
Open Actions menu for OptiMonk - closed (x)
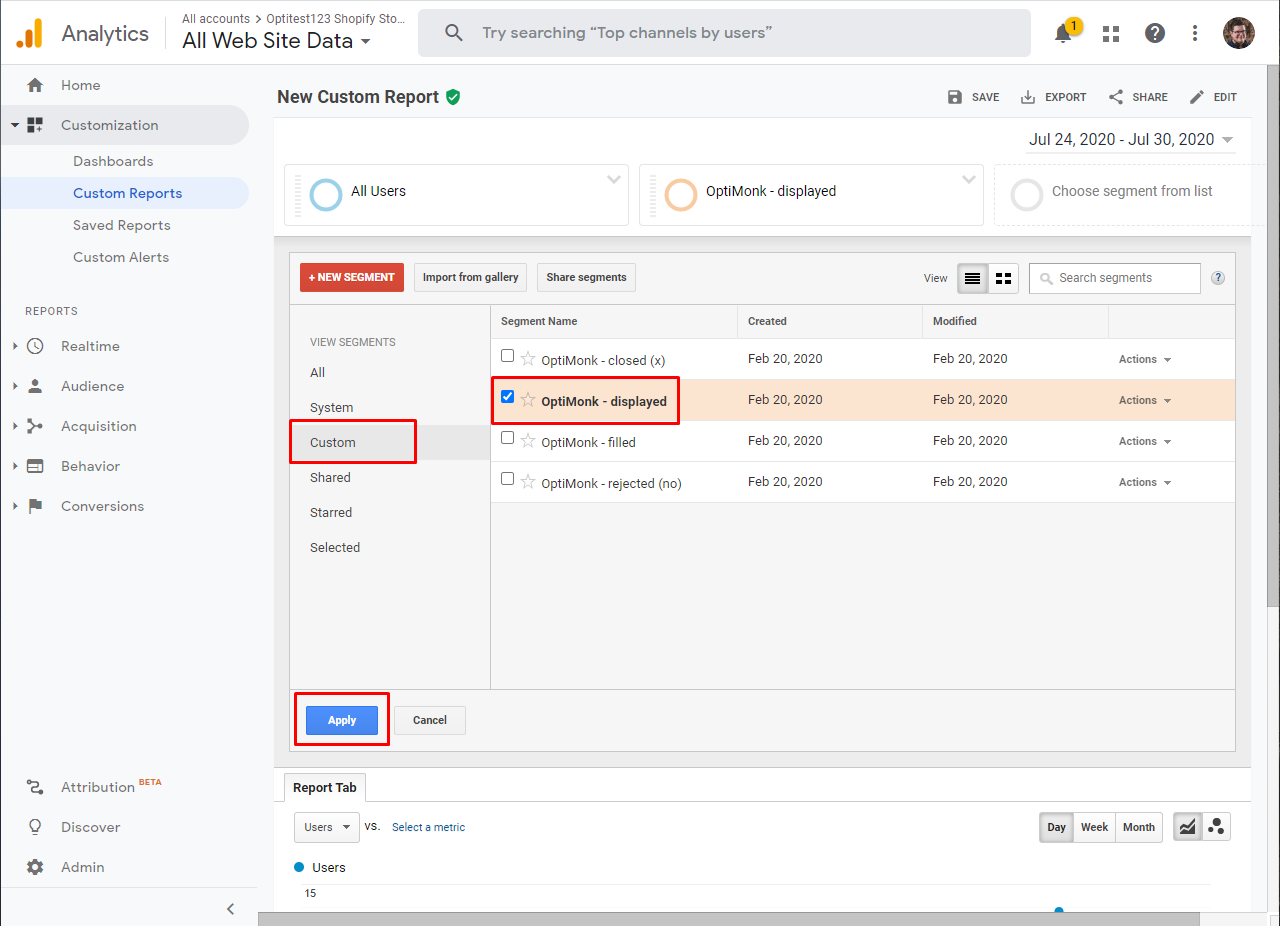(x=1145, y=359)
